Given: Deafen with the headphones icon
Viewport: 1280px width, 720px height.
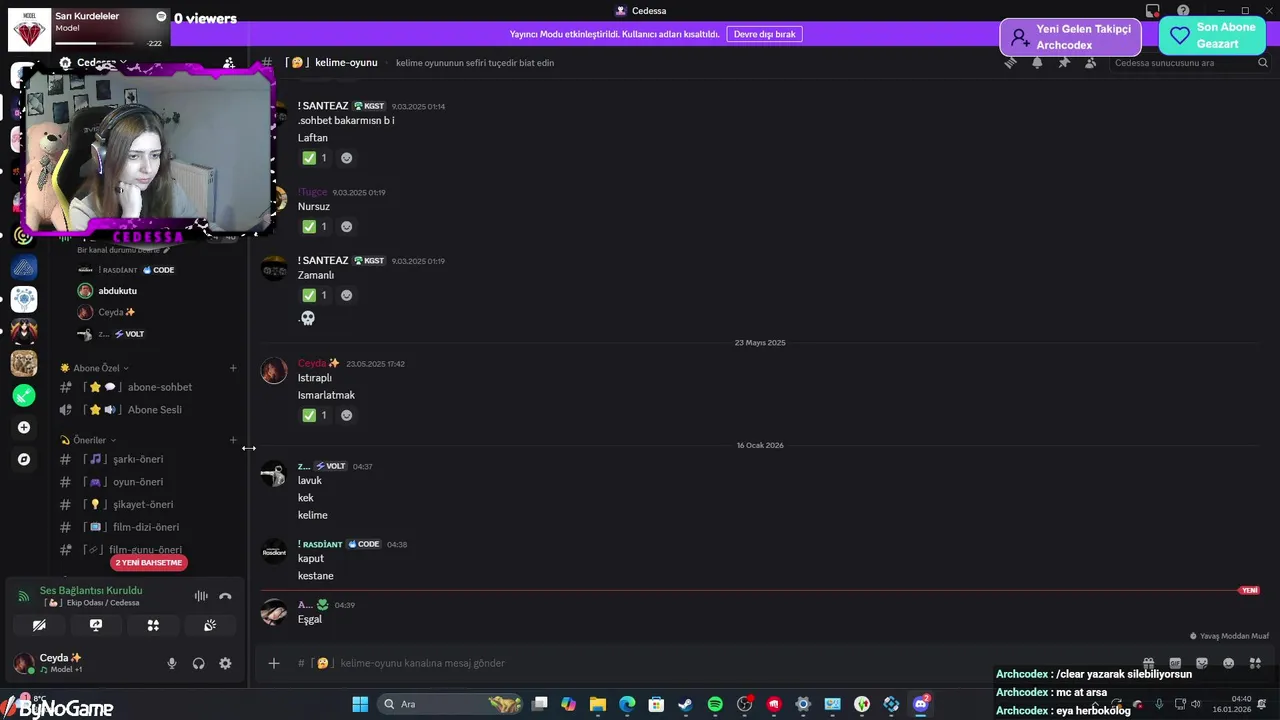Looking at the screenshot, I should coord(198,663).
